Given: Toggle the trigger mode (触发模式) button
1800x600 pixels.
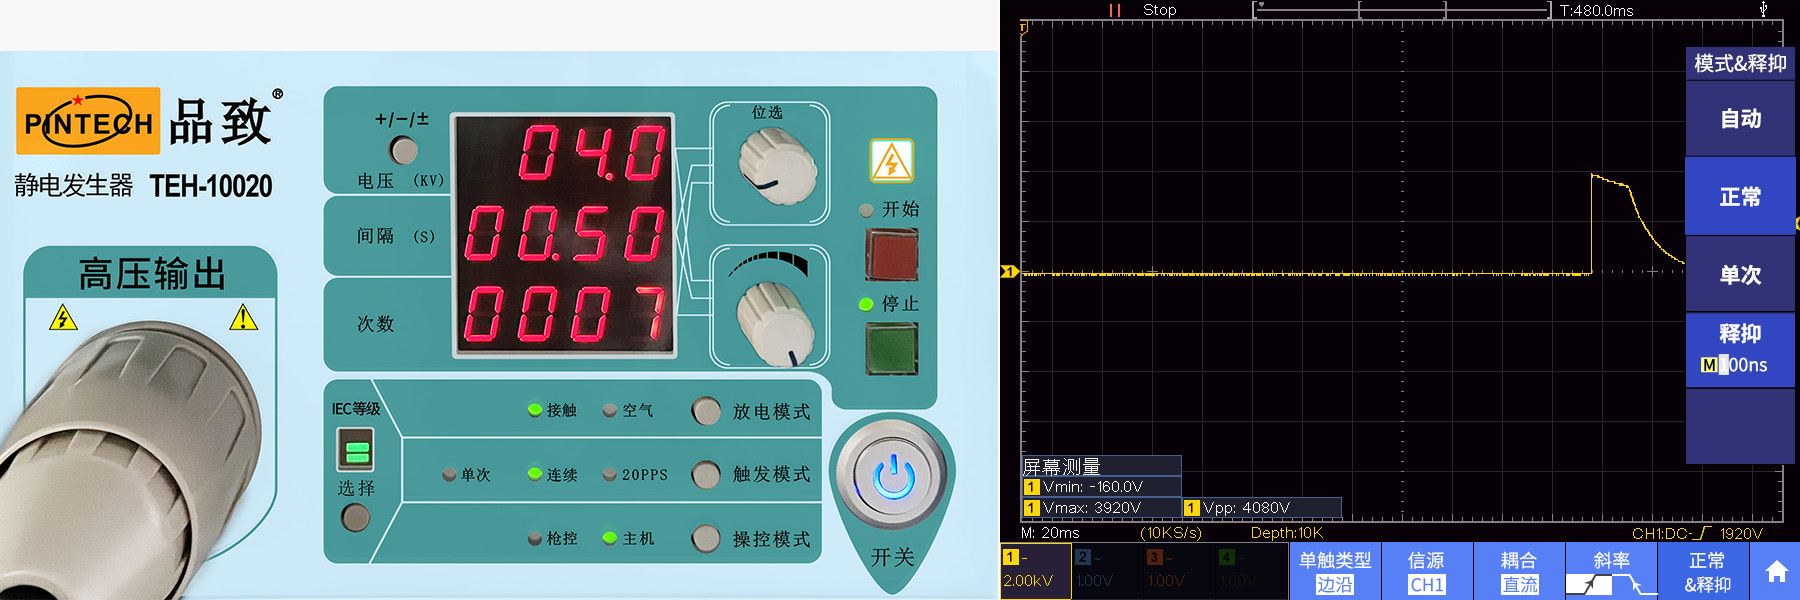Looking at the screenshot, I should coord(706,474).
